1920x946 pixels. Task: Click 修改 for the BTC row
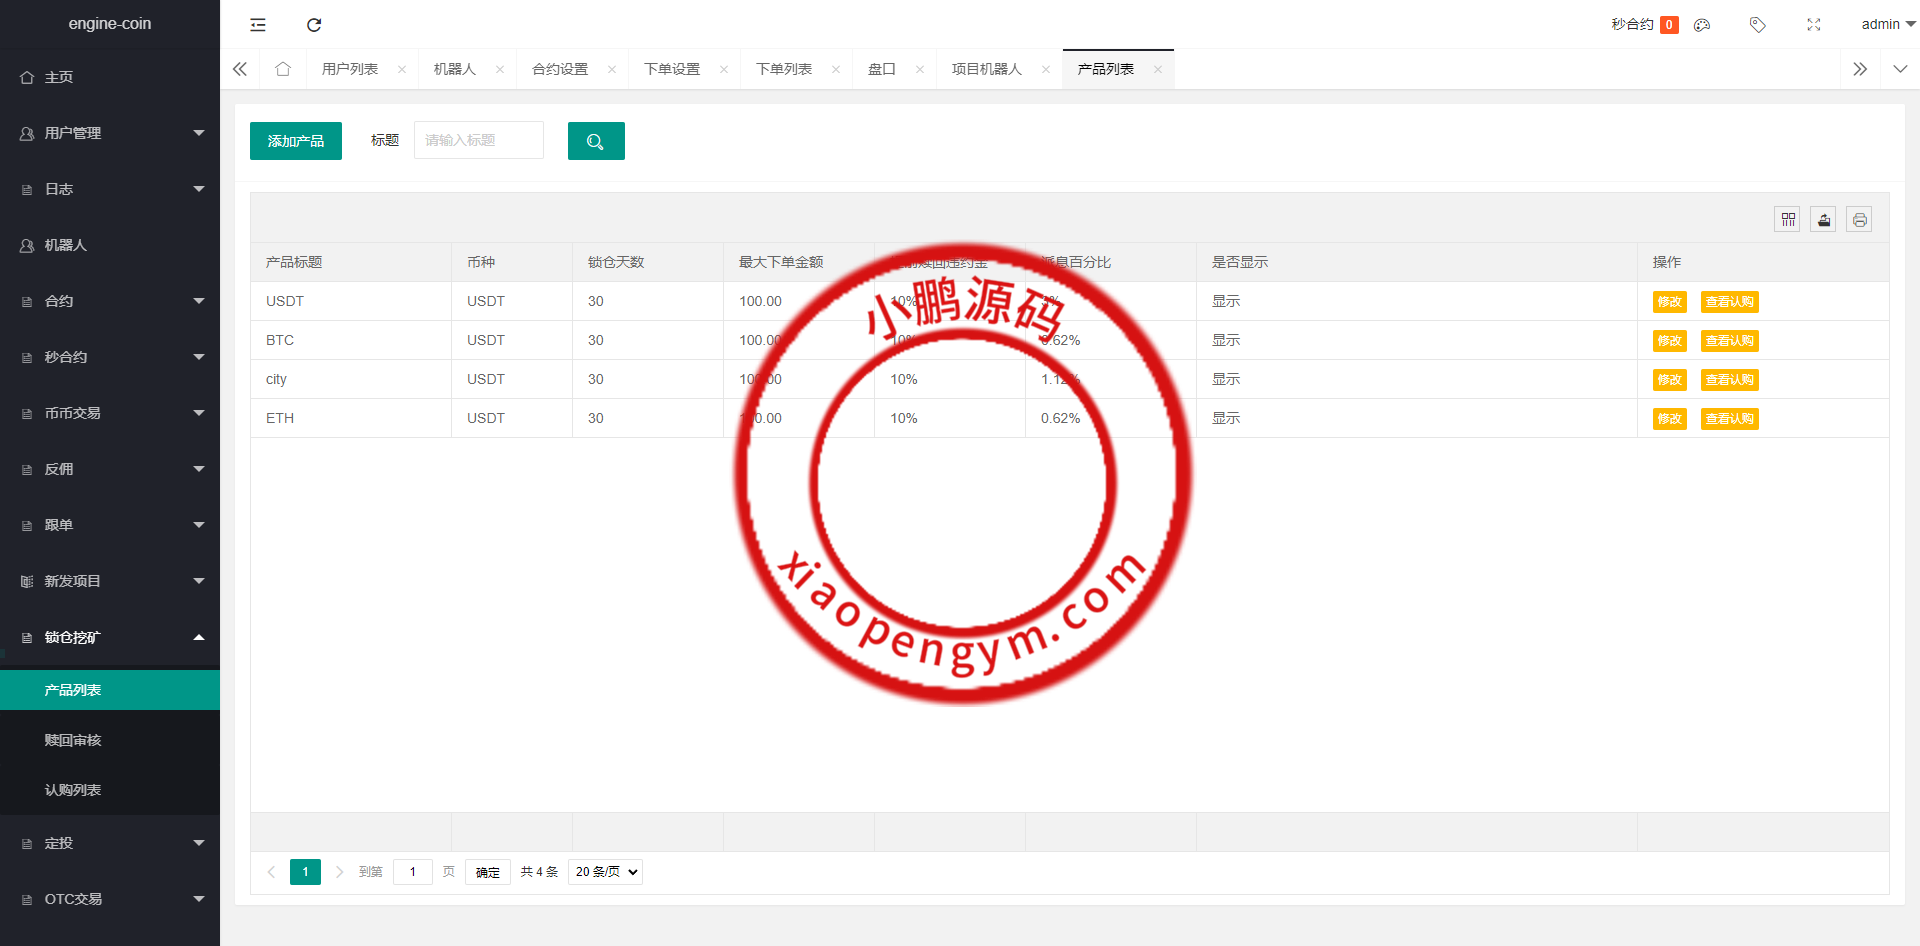click(1669, 341)
